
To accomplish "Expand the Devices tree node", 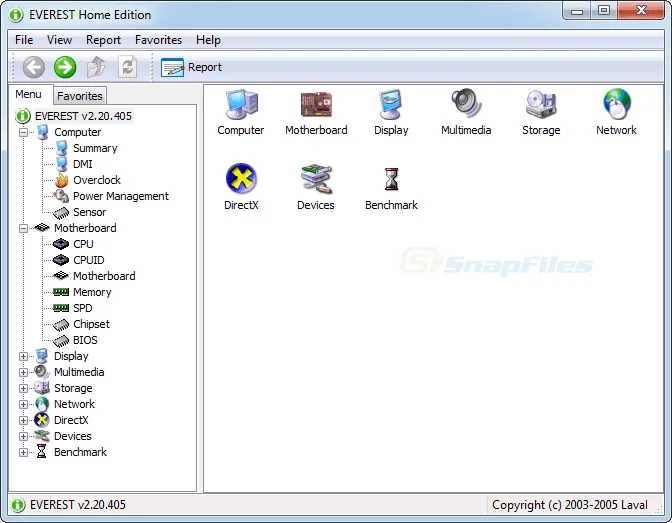I will point(24,436).
